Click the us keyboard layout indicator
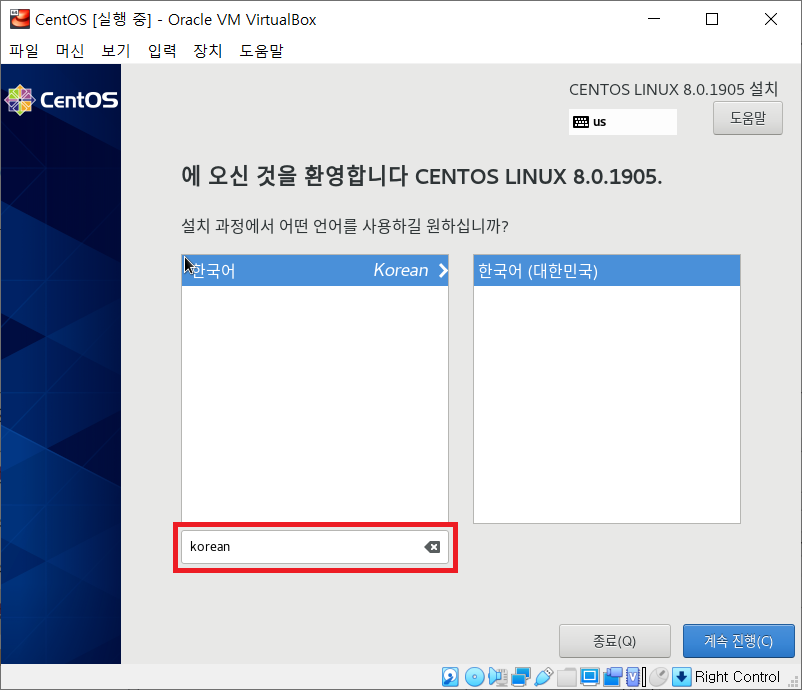The height and width of the screenshot is (690, 802). [623, 122]
